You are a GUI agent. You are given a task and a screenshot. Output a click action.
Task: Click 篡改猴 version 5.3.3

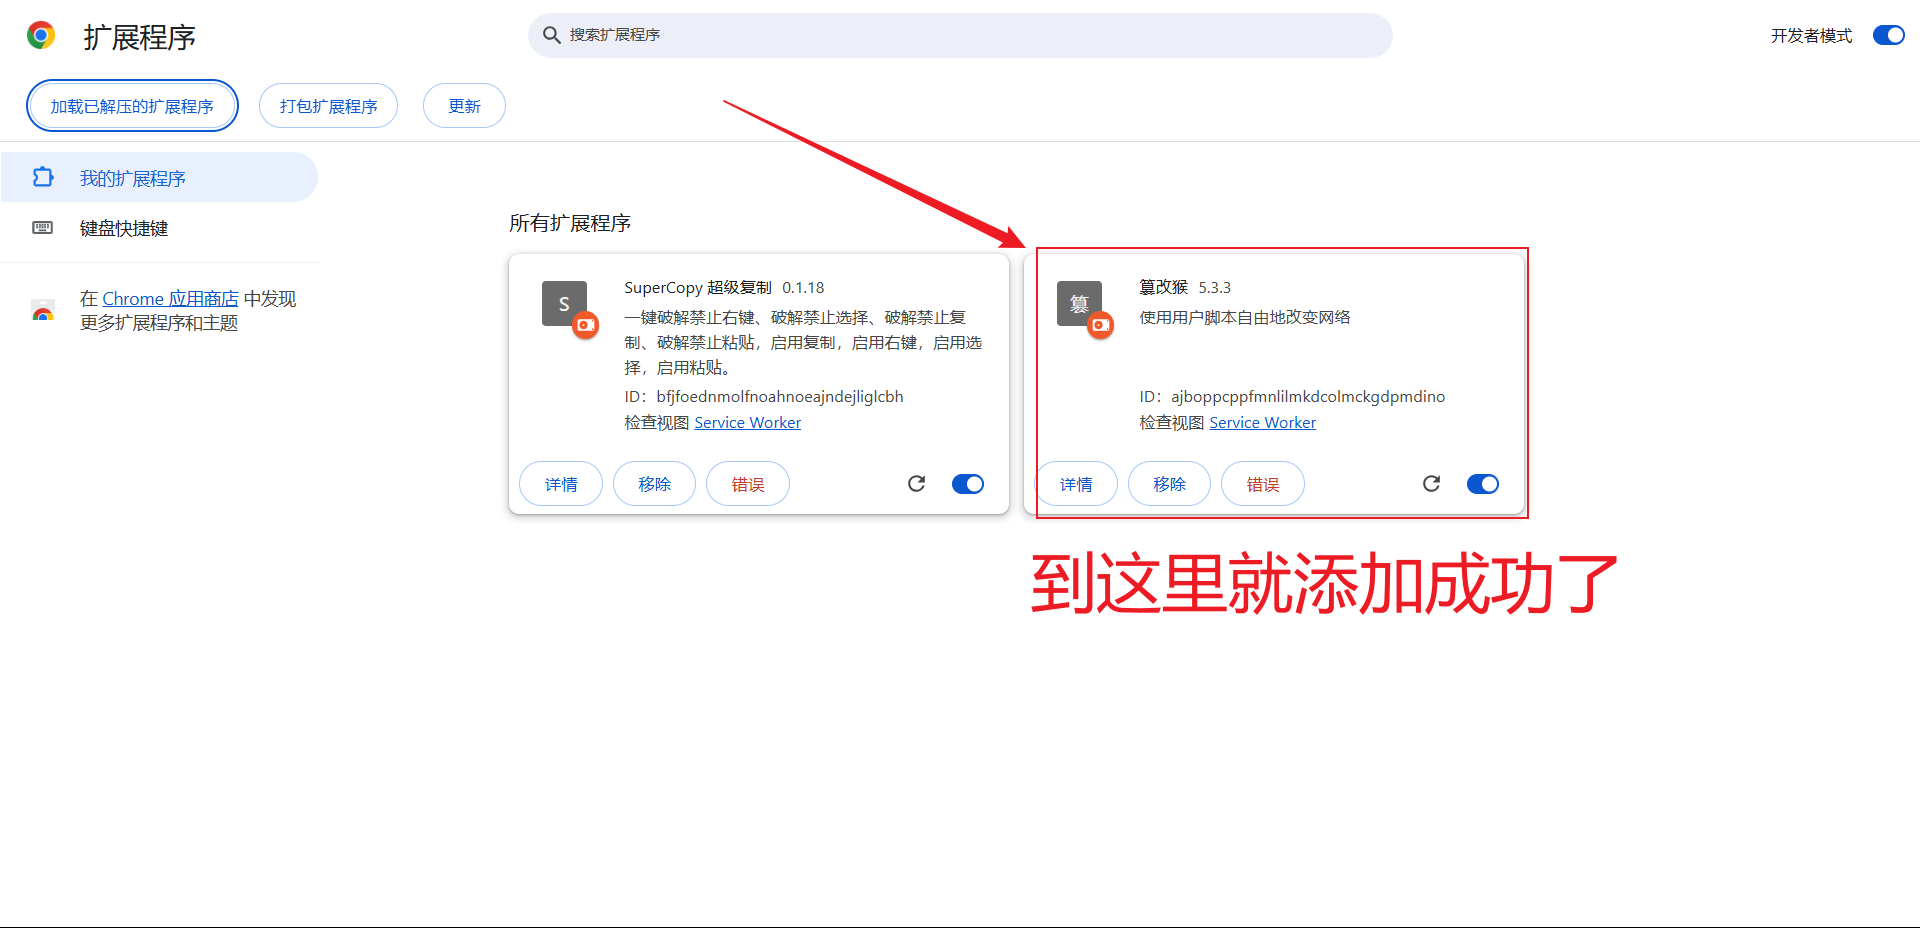1214,288
